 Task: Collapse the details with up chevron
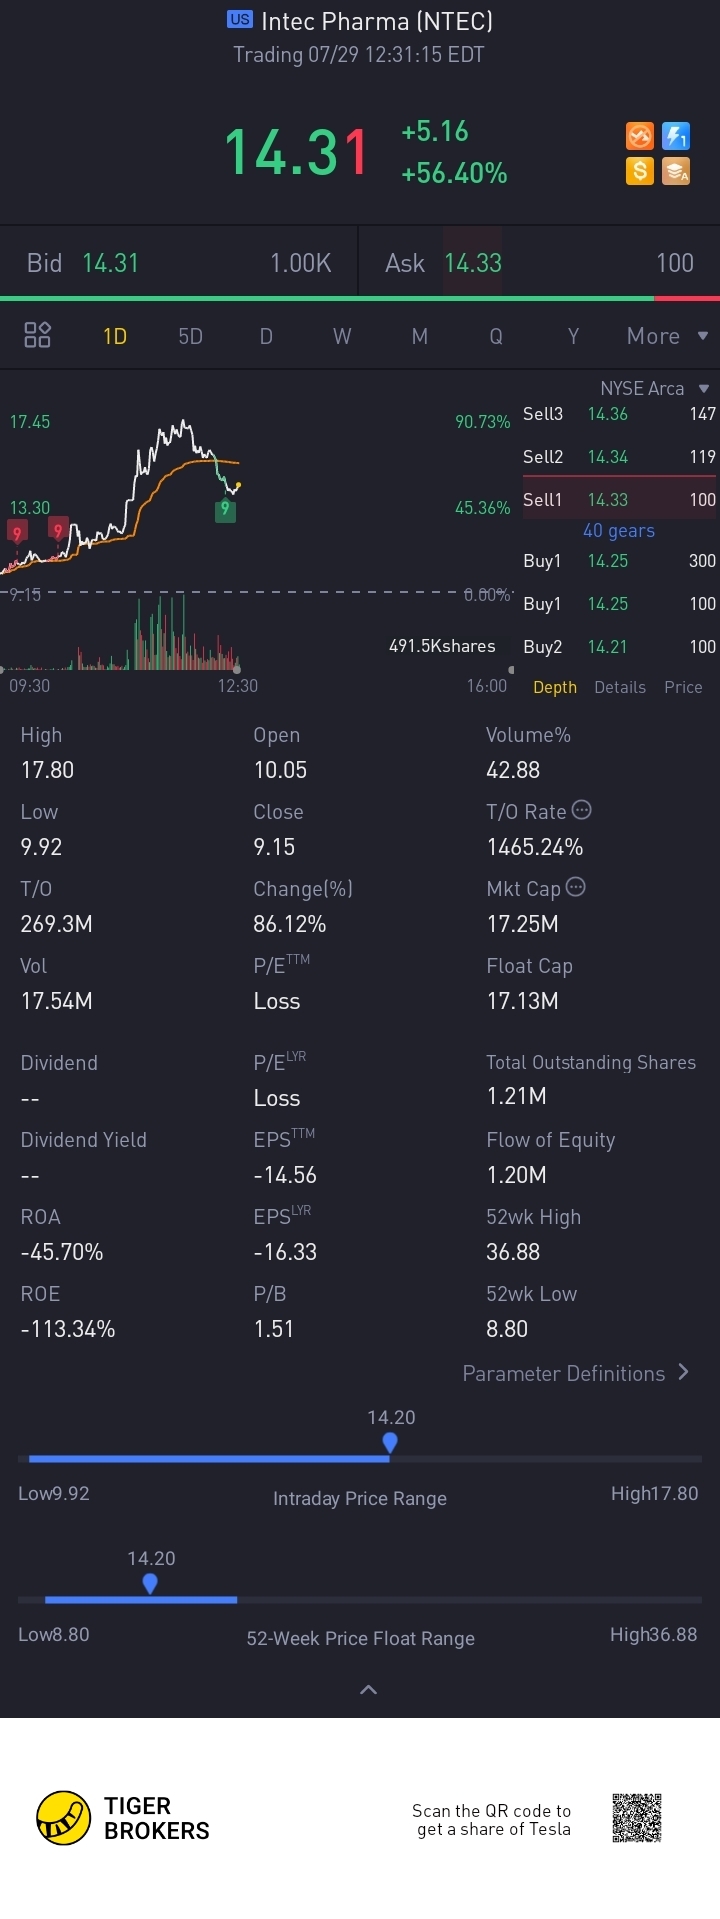pos(368,1690)
